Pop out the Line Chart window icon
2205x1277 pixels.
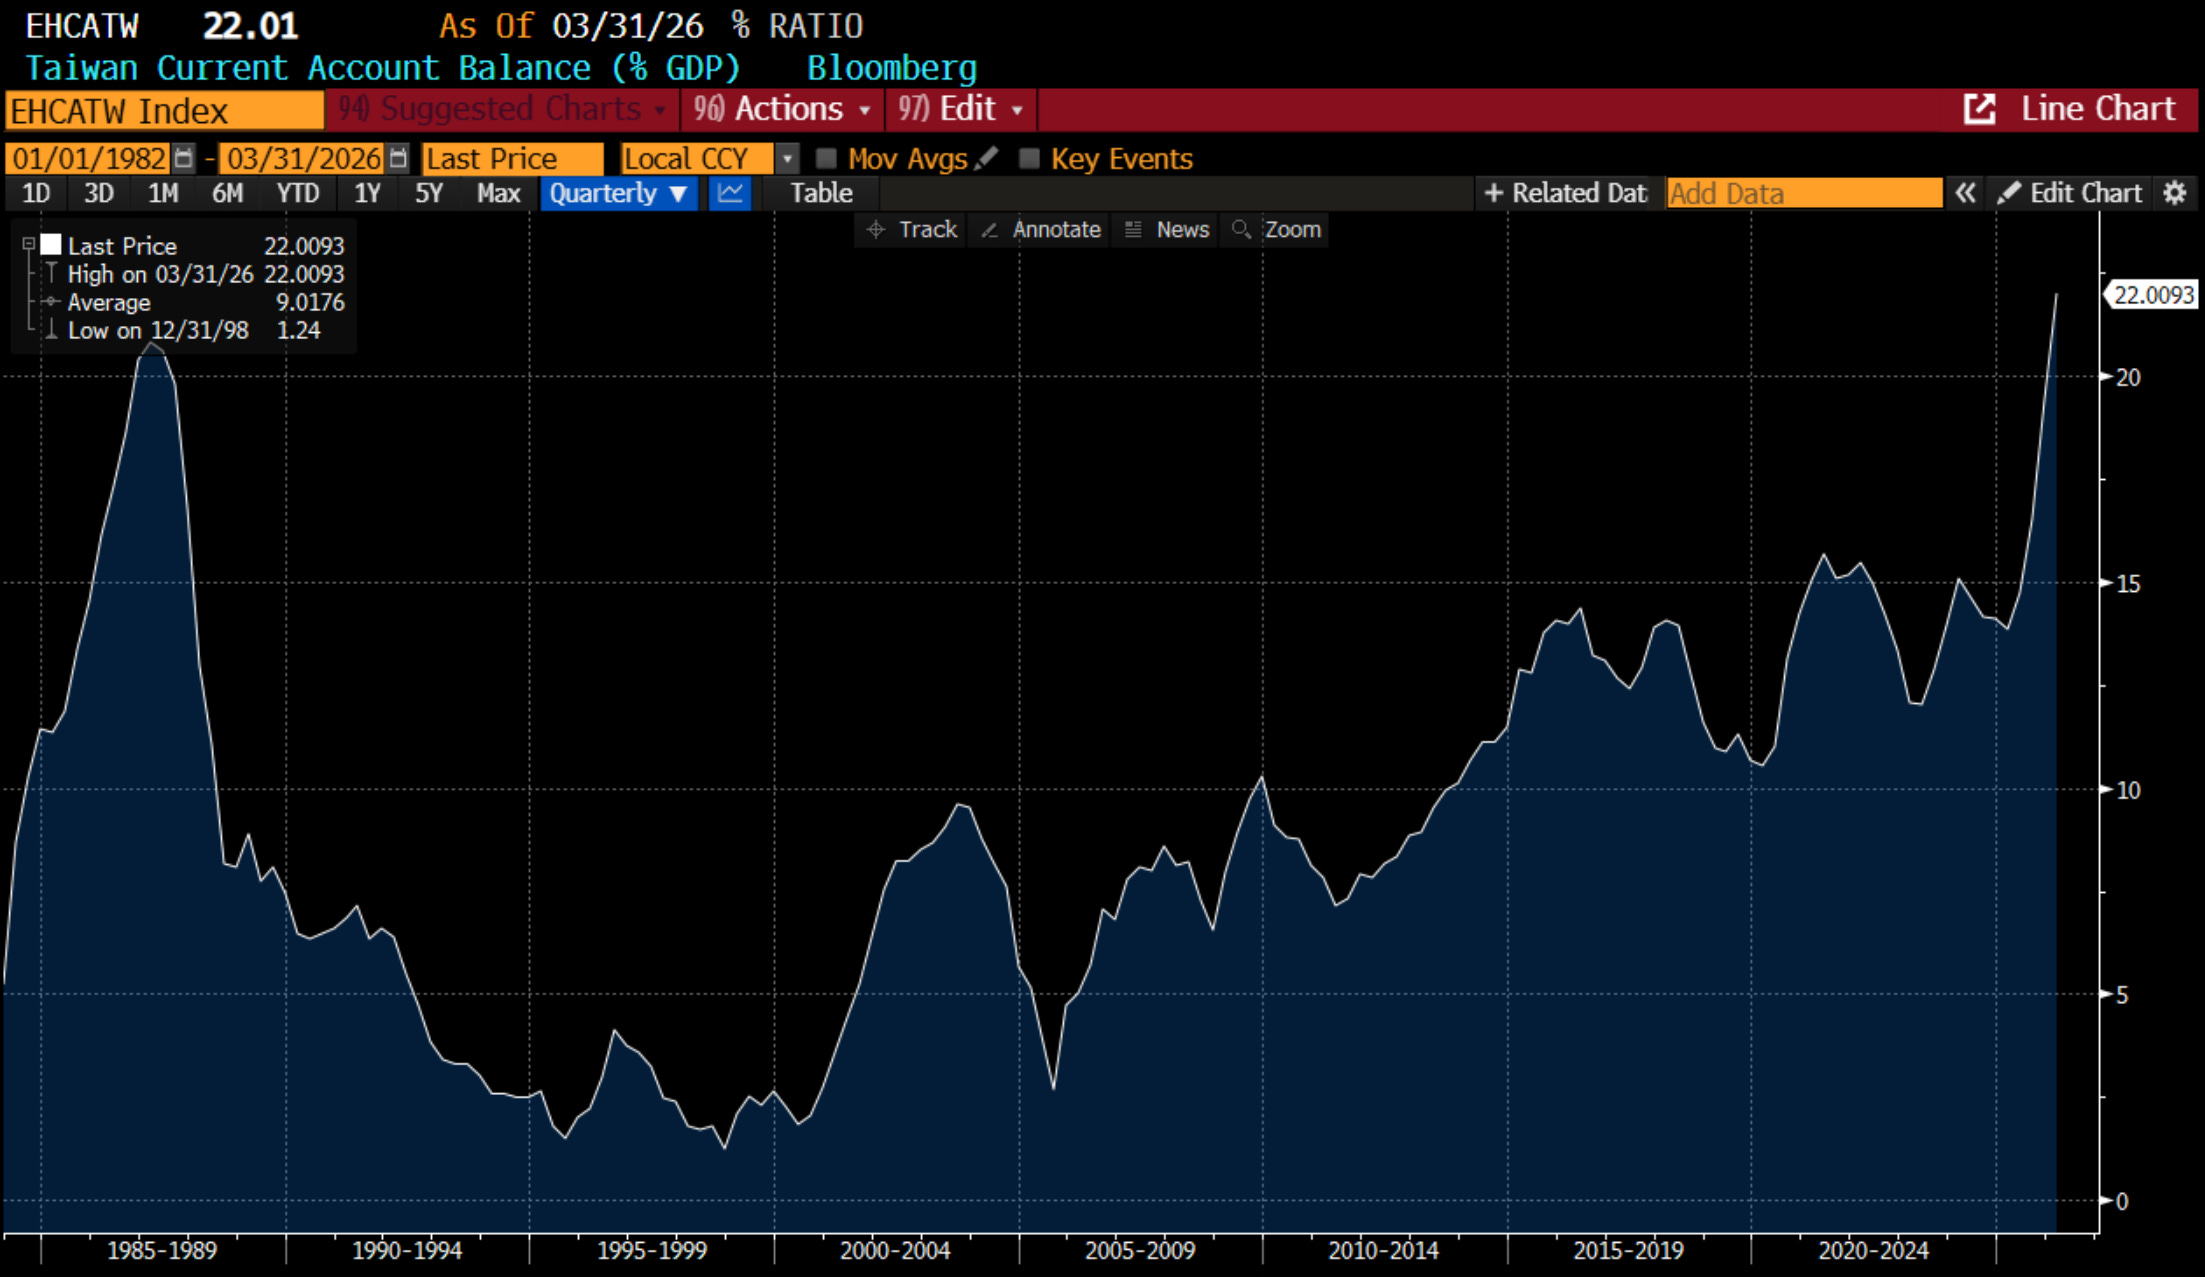click(1979, 109)
